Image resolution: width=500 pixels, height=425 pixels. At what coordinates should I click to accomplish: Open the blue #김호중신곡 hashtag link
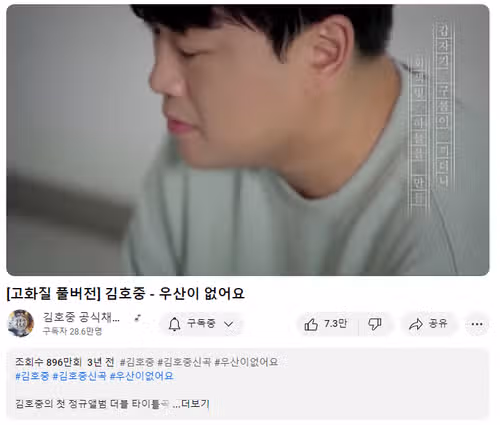[x=80, y=376]
